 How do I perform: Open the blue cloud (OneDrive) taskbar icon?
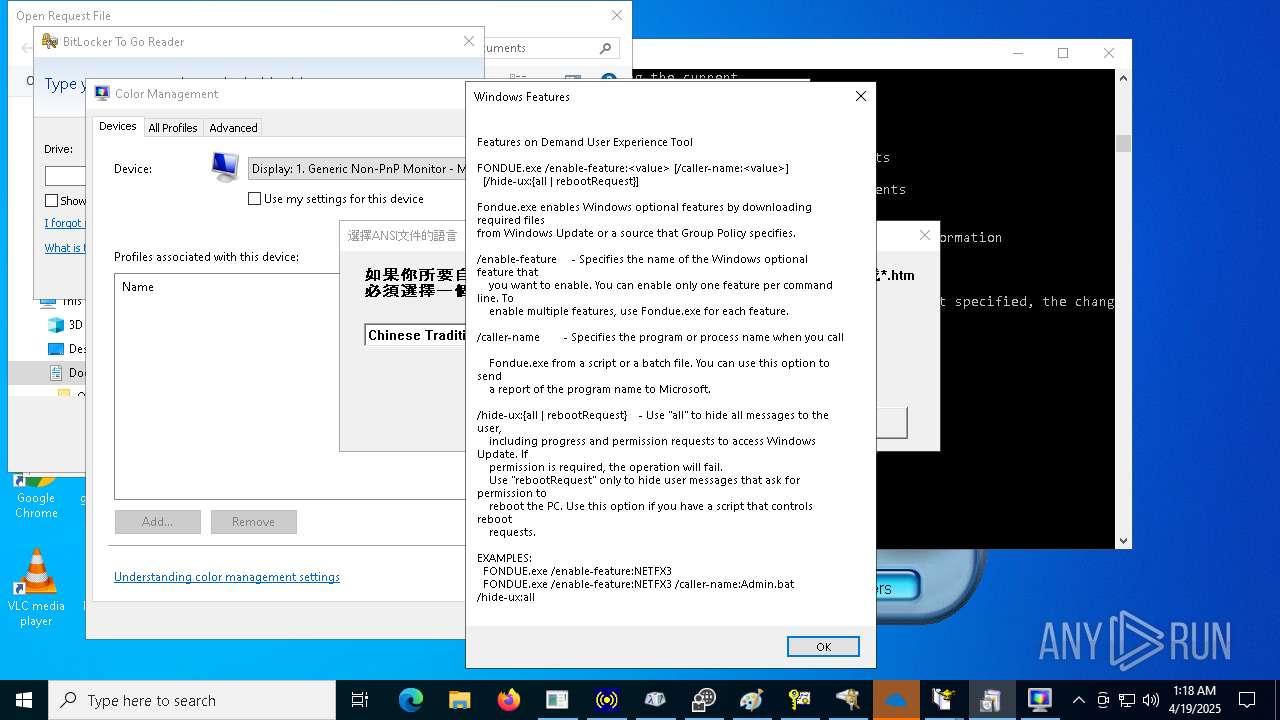pyautogui.click(x=896, y=700)
